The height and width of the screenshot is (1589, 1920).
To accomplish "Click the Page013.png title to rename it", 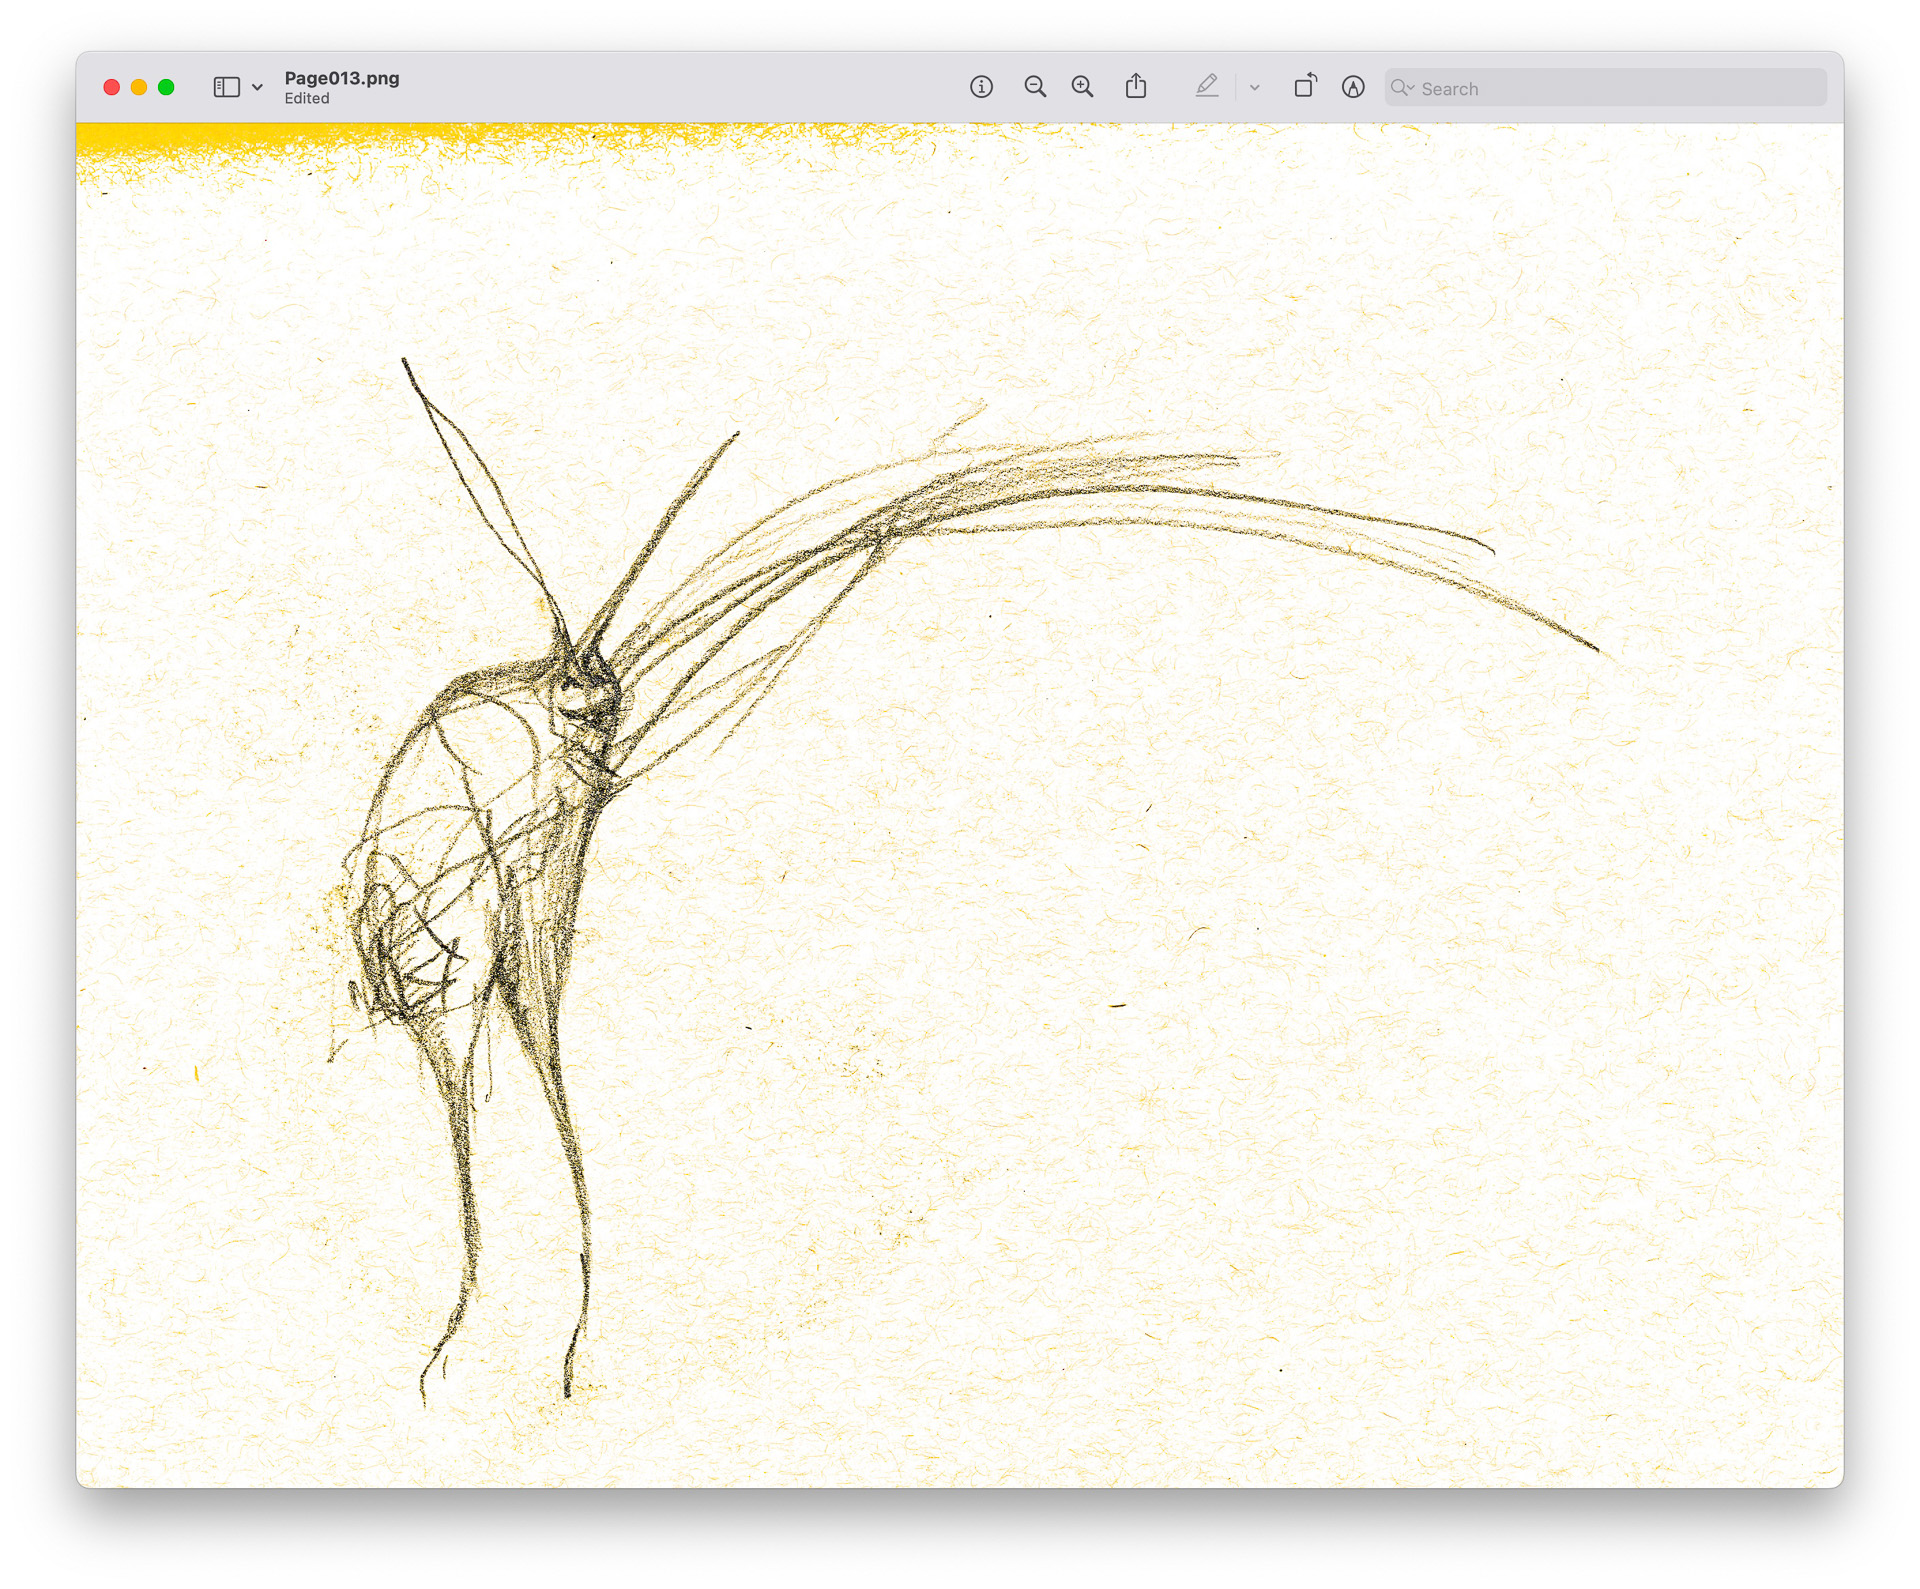I will click(341, 78).
